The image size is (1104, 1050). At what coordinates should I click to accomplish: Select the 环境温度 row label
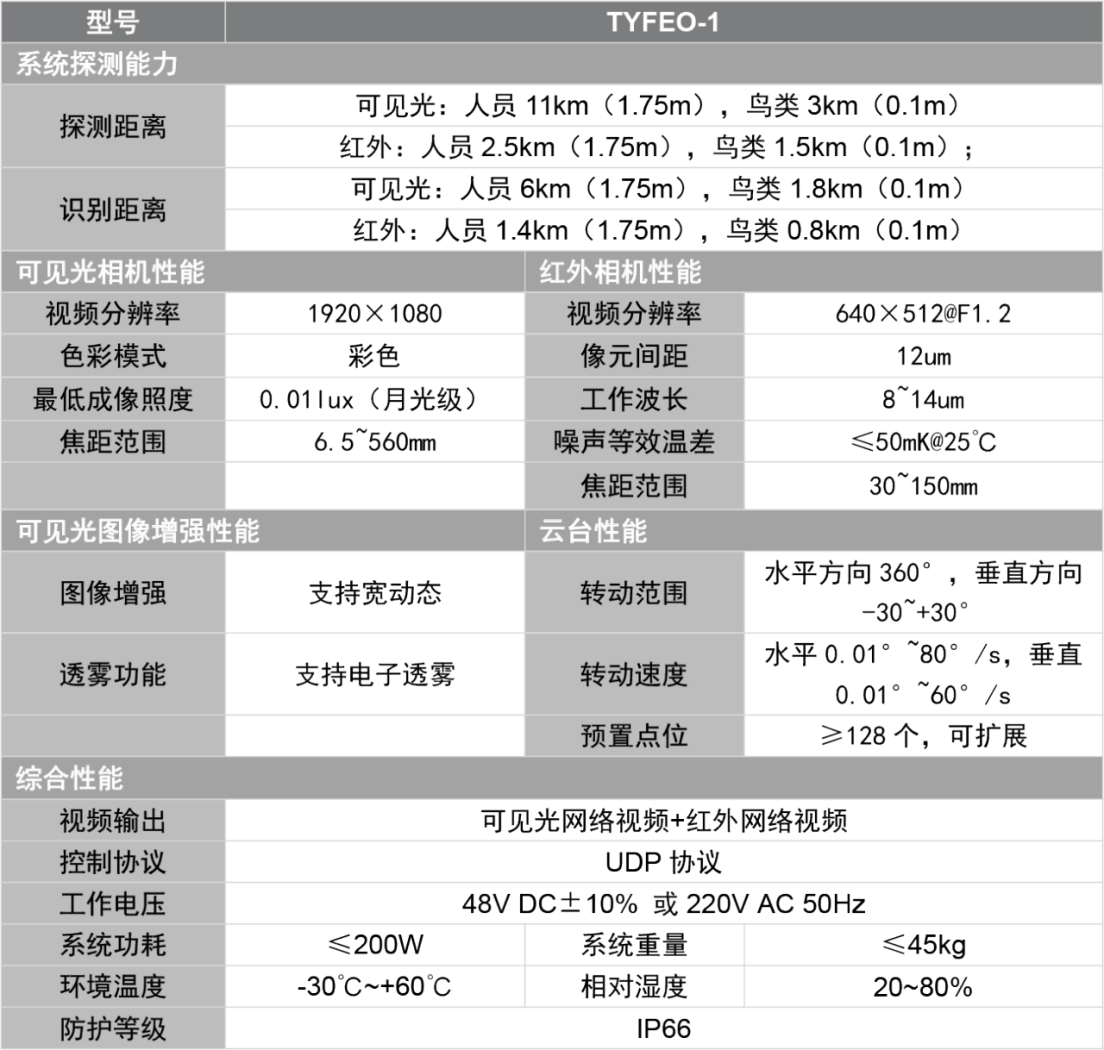[113, 986]
